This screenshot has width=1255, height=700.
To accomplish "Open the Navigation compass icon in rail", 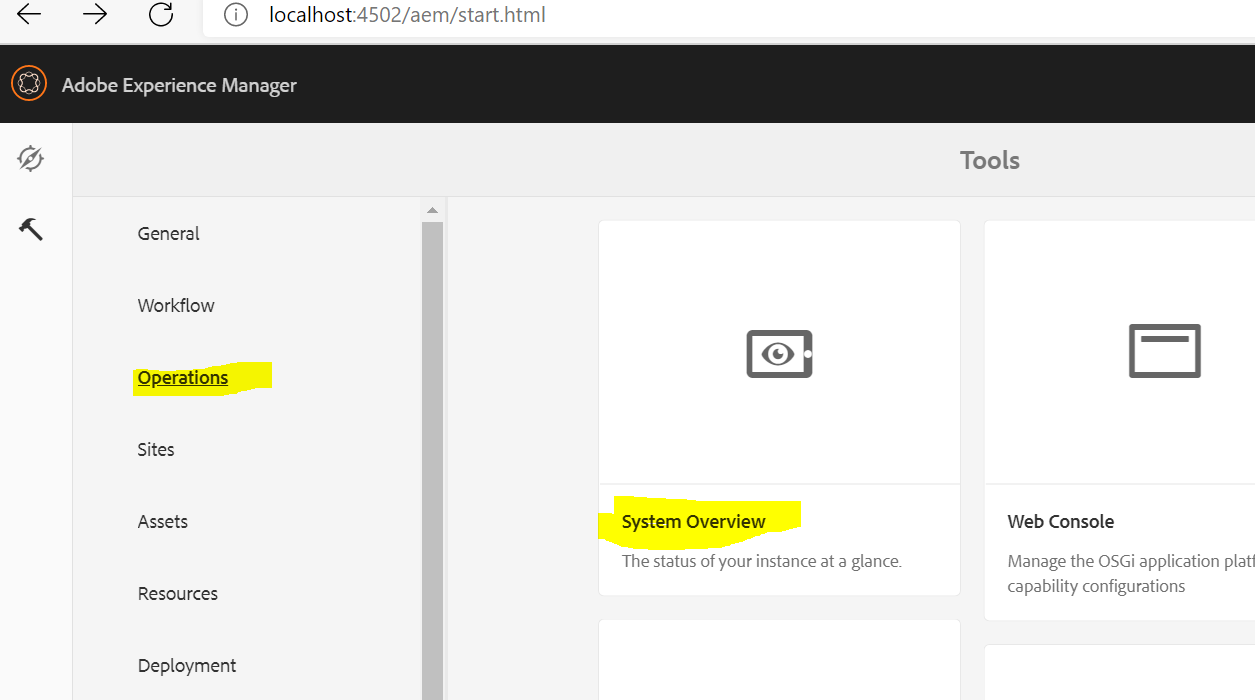I will pos(31,158).
